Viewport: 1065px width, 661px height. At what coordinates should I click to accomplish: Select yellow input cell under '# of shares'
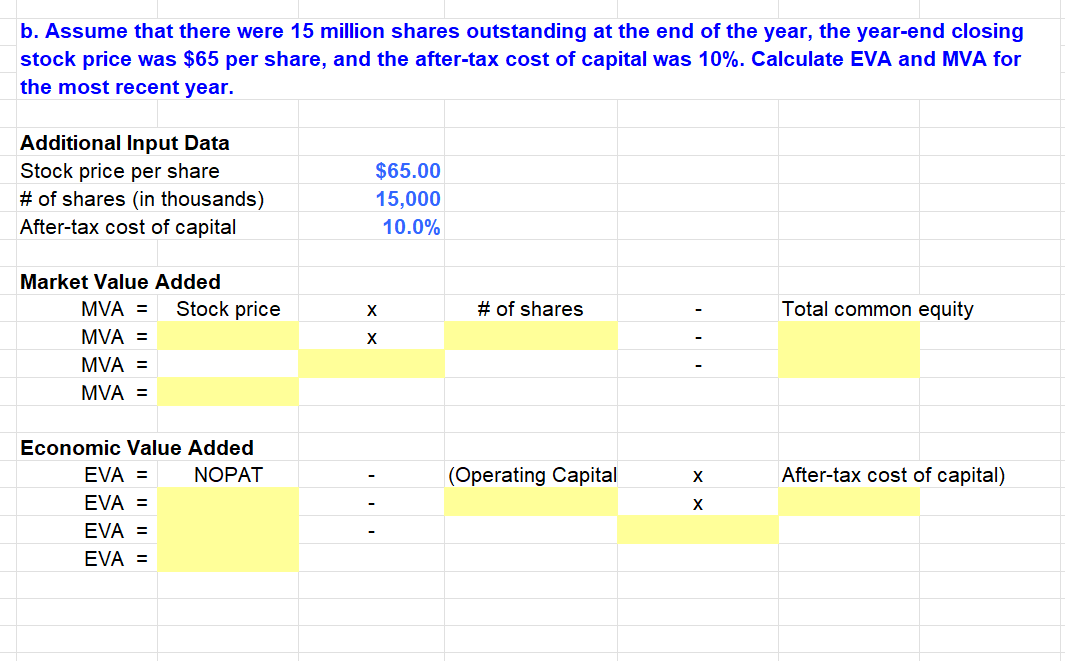click(x=530, y=336)
